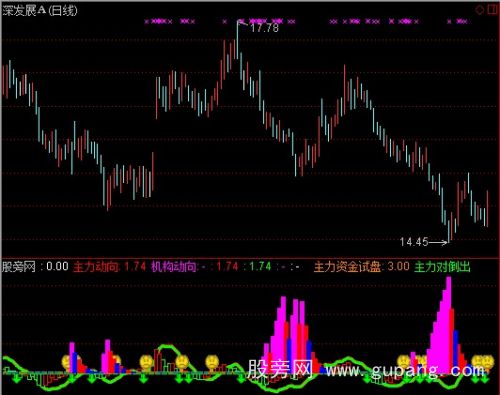Image resolution: width=500 pixels, height=395 pixels.
Task: Click the diamond icon at chart corner
Action: (480, 10)
